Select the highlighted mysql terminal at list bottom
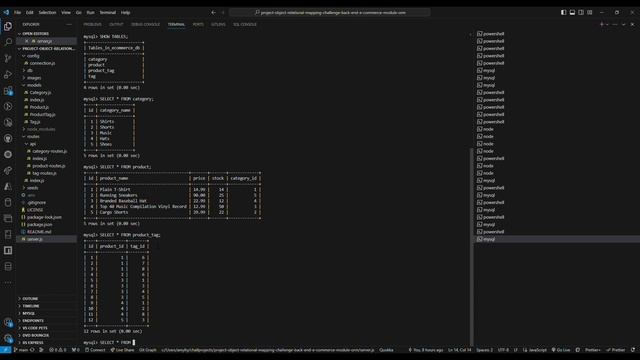Screen dimensions: 640x360 pyautogui.click(x=557, y=239)
